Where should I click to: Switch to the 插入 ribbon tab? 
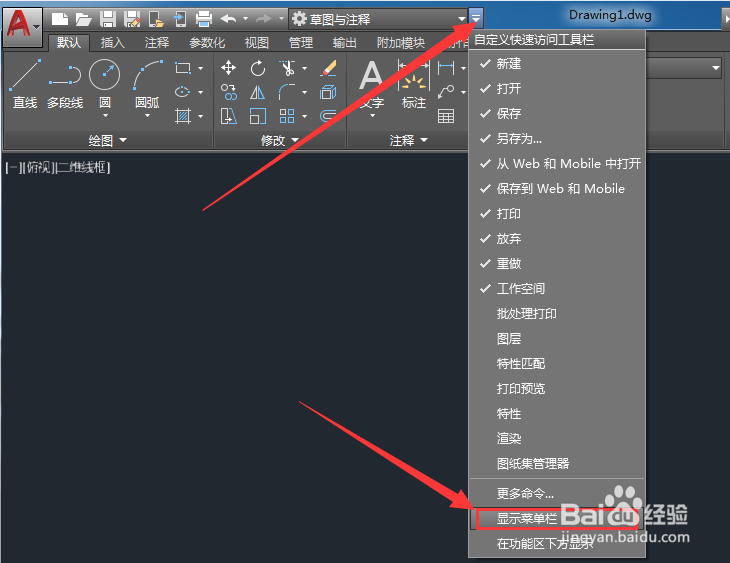click(112, 43)
